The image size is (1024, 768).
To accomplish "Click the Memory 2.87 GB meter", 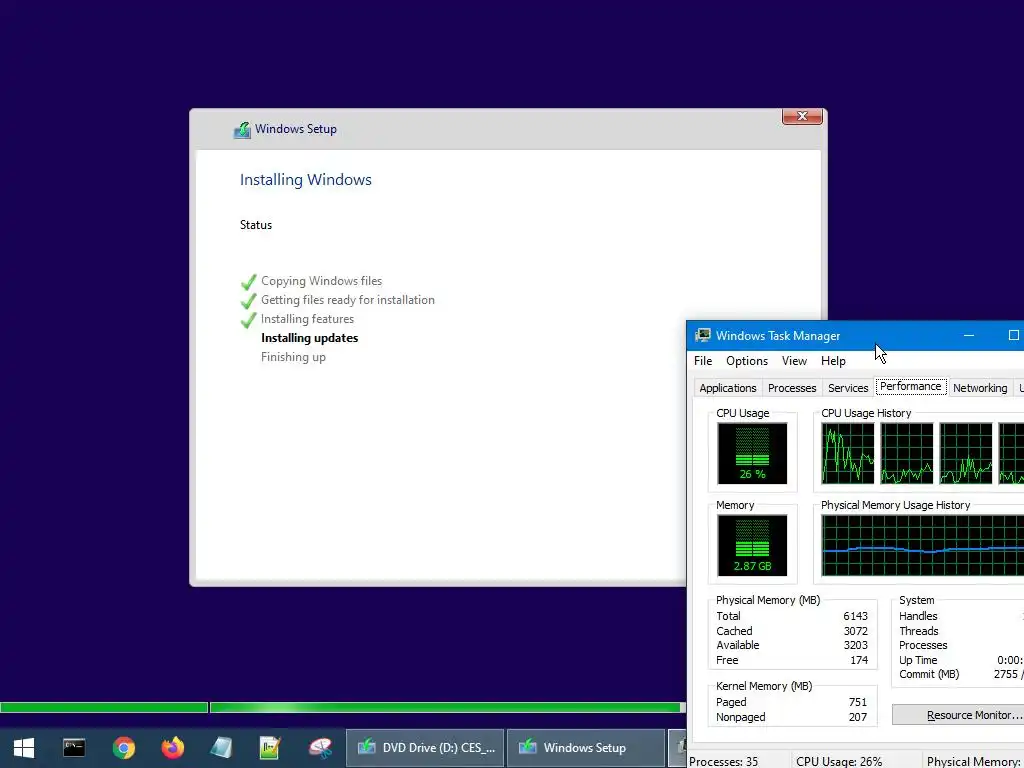I will (x=752, y=545).
